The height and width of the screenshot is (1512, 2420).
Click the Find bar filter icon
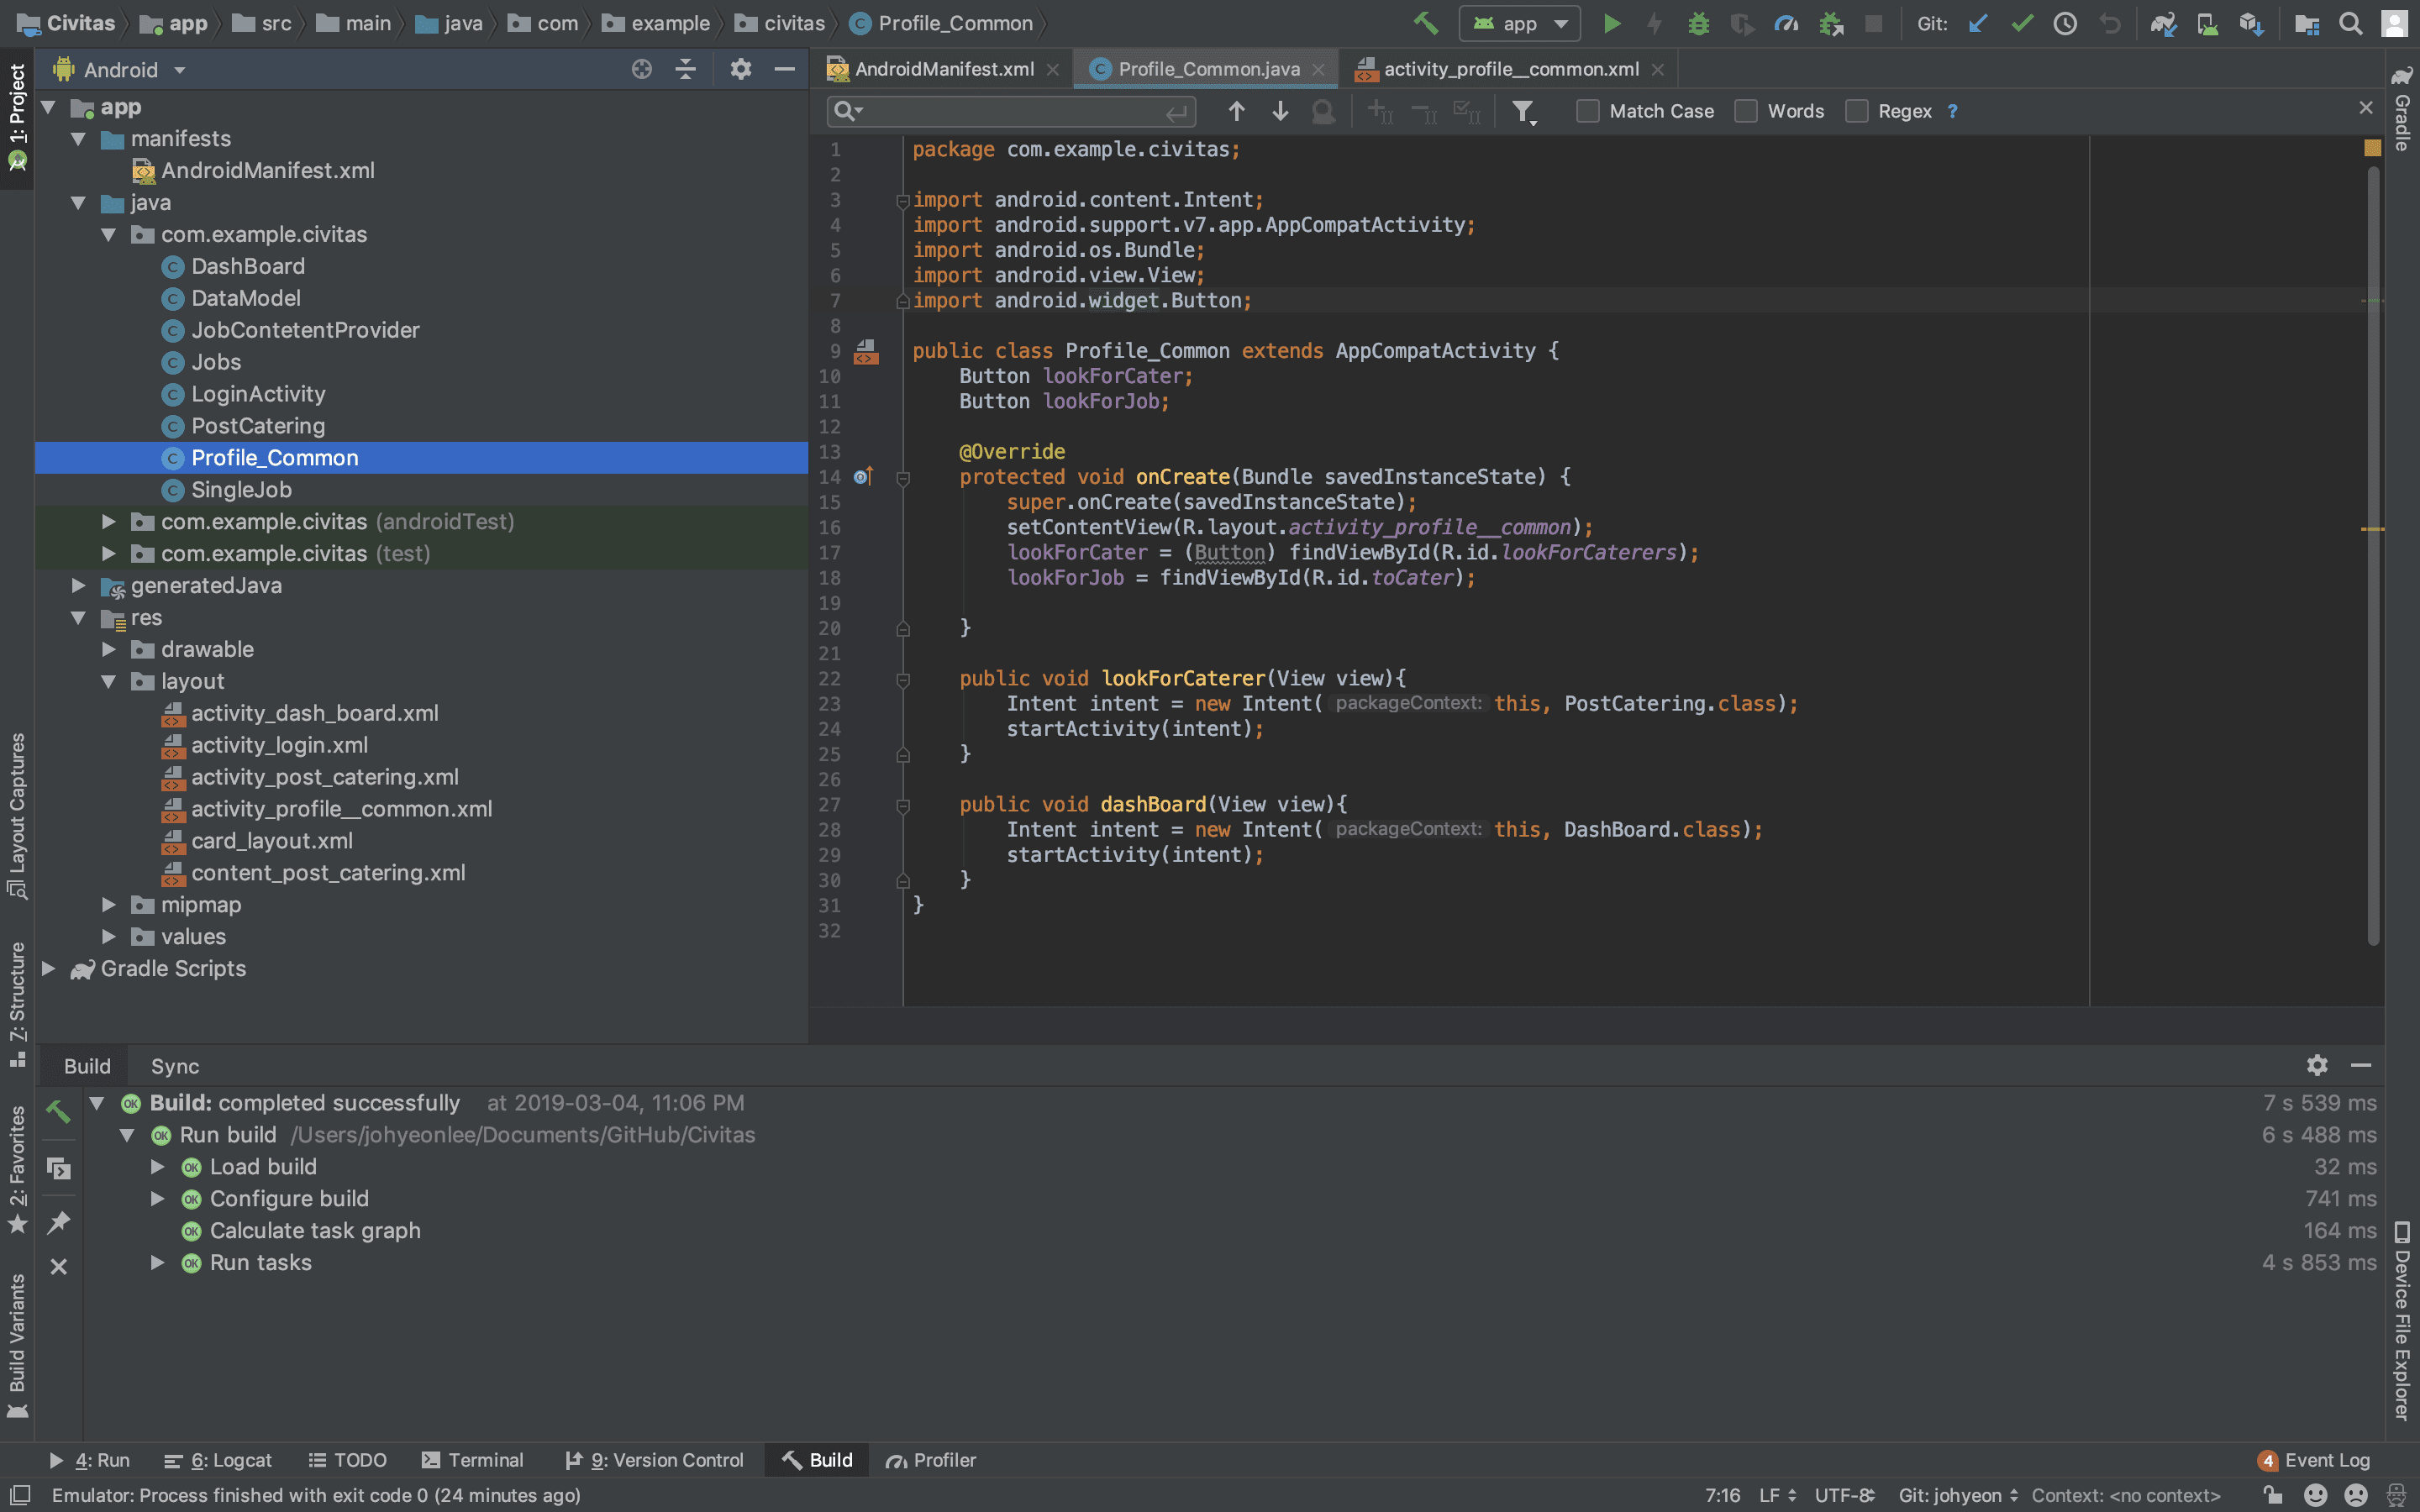coord(1522,111)
